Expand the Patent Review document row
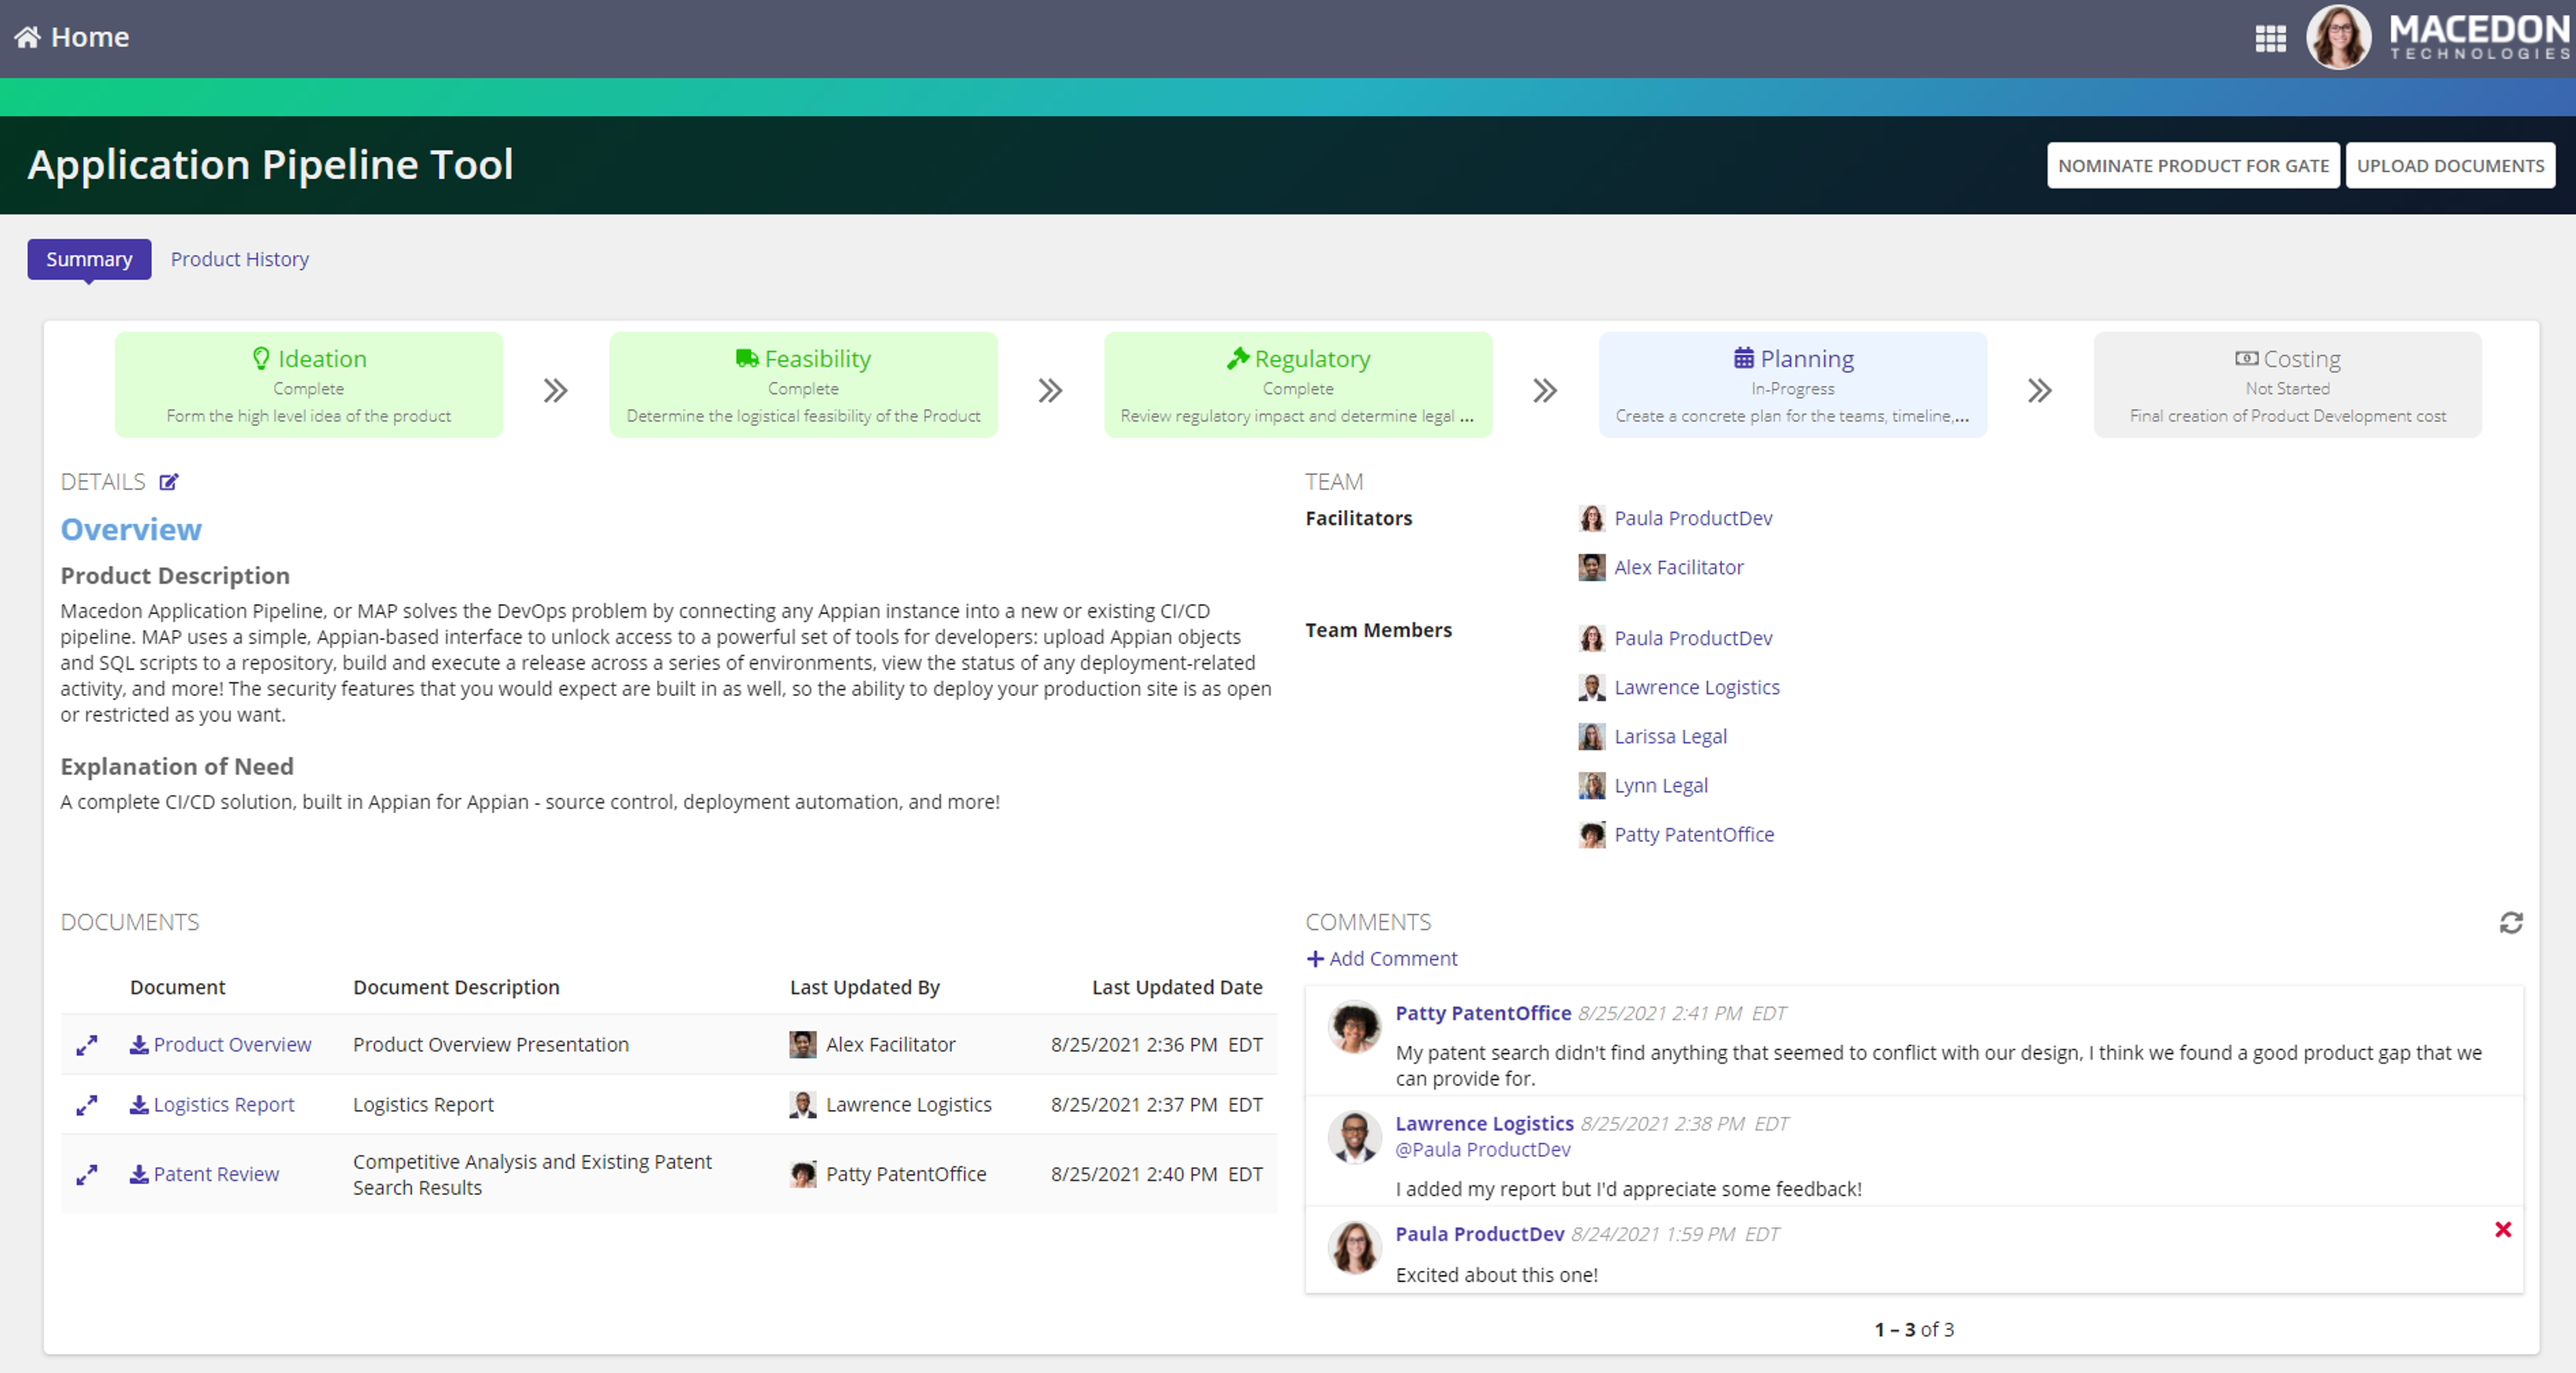 [x=87, y=1175]
